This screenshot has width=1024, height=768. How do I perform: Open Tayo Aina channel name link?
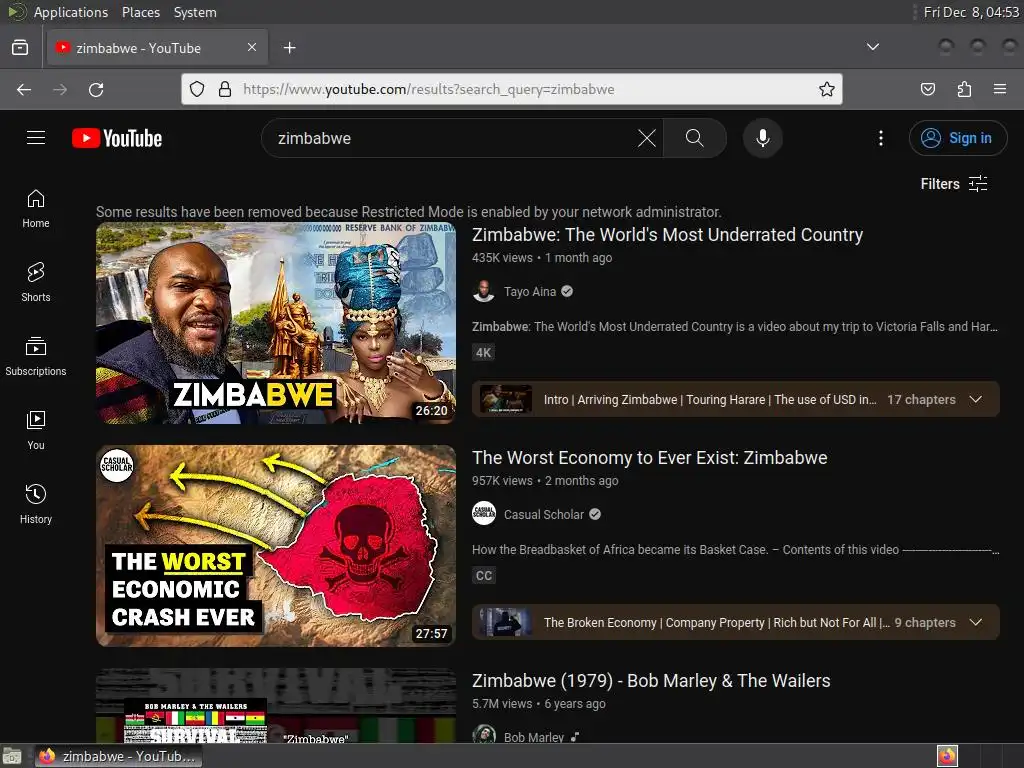[x=530, y=291]
